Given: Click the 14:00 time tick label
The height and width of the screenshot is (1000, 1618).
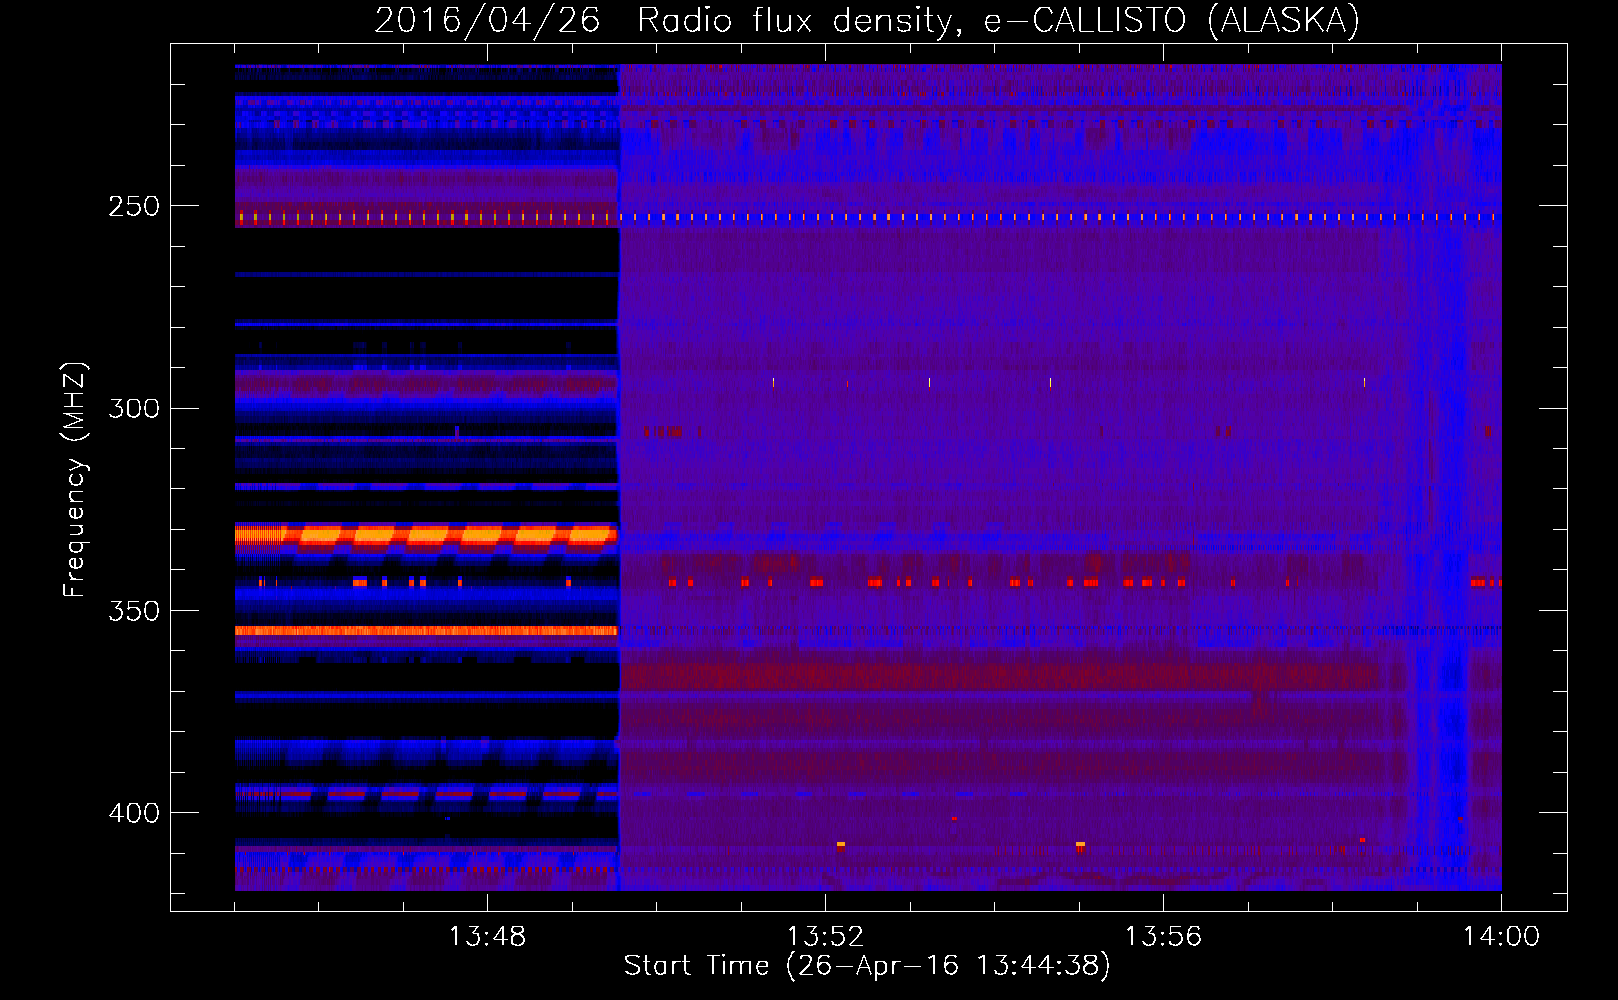Looking at the screenshot, I should pos(1501,937).
